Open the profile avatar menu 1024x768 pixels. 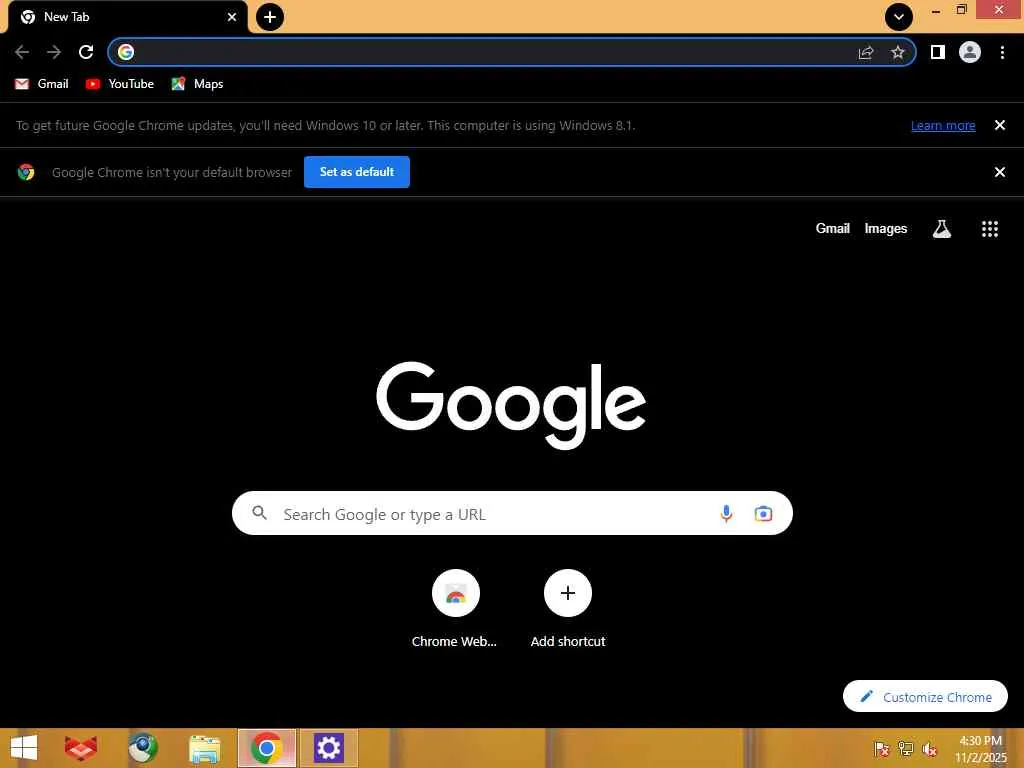pos(970,52)
